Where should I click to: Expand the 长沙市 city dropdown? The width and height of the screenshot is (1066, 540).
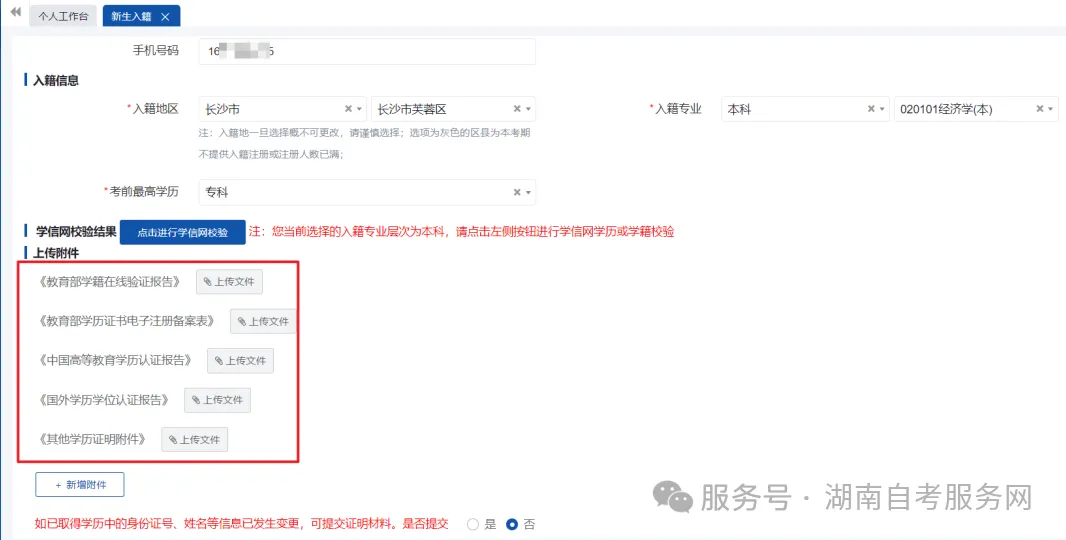point(360,109)
